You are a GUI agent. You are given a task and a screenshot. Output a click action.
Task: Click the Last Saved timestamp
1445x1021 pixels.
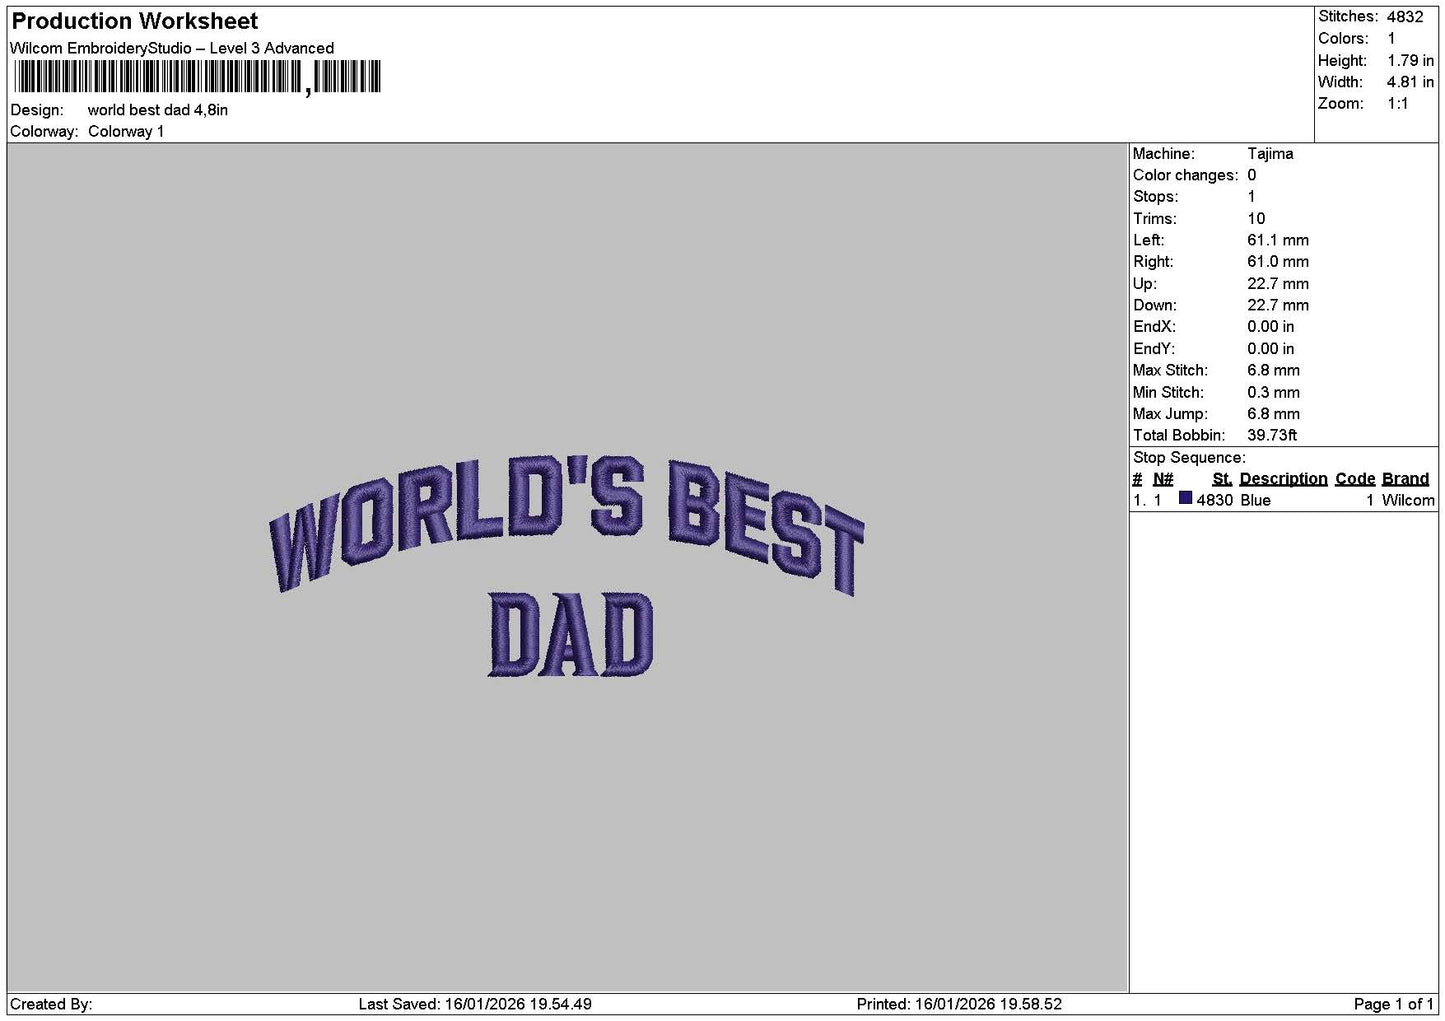pos(475,1004)
